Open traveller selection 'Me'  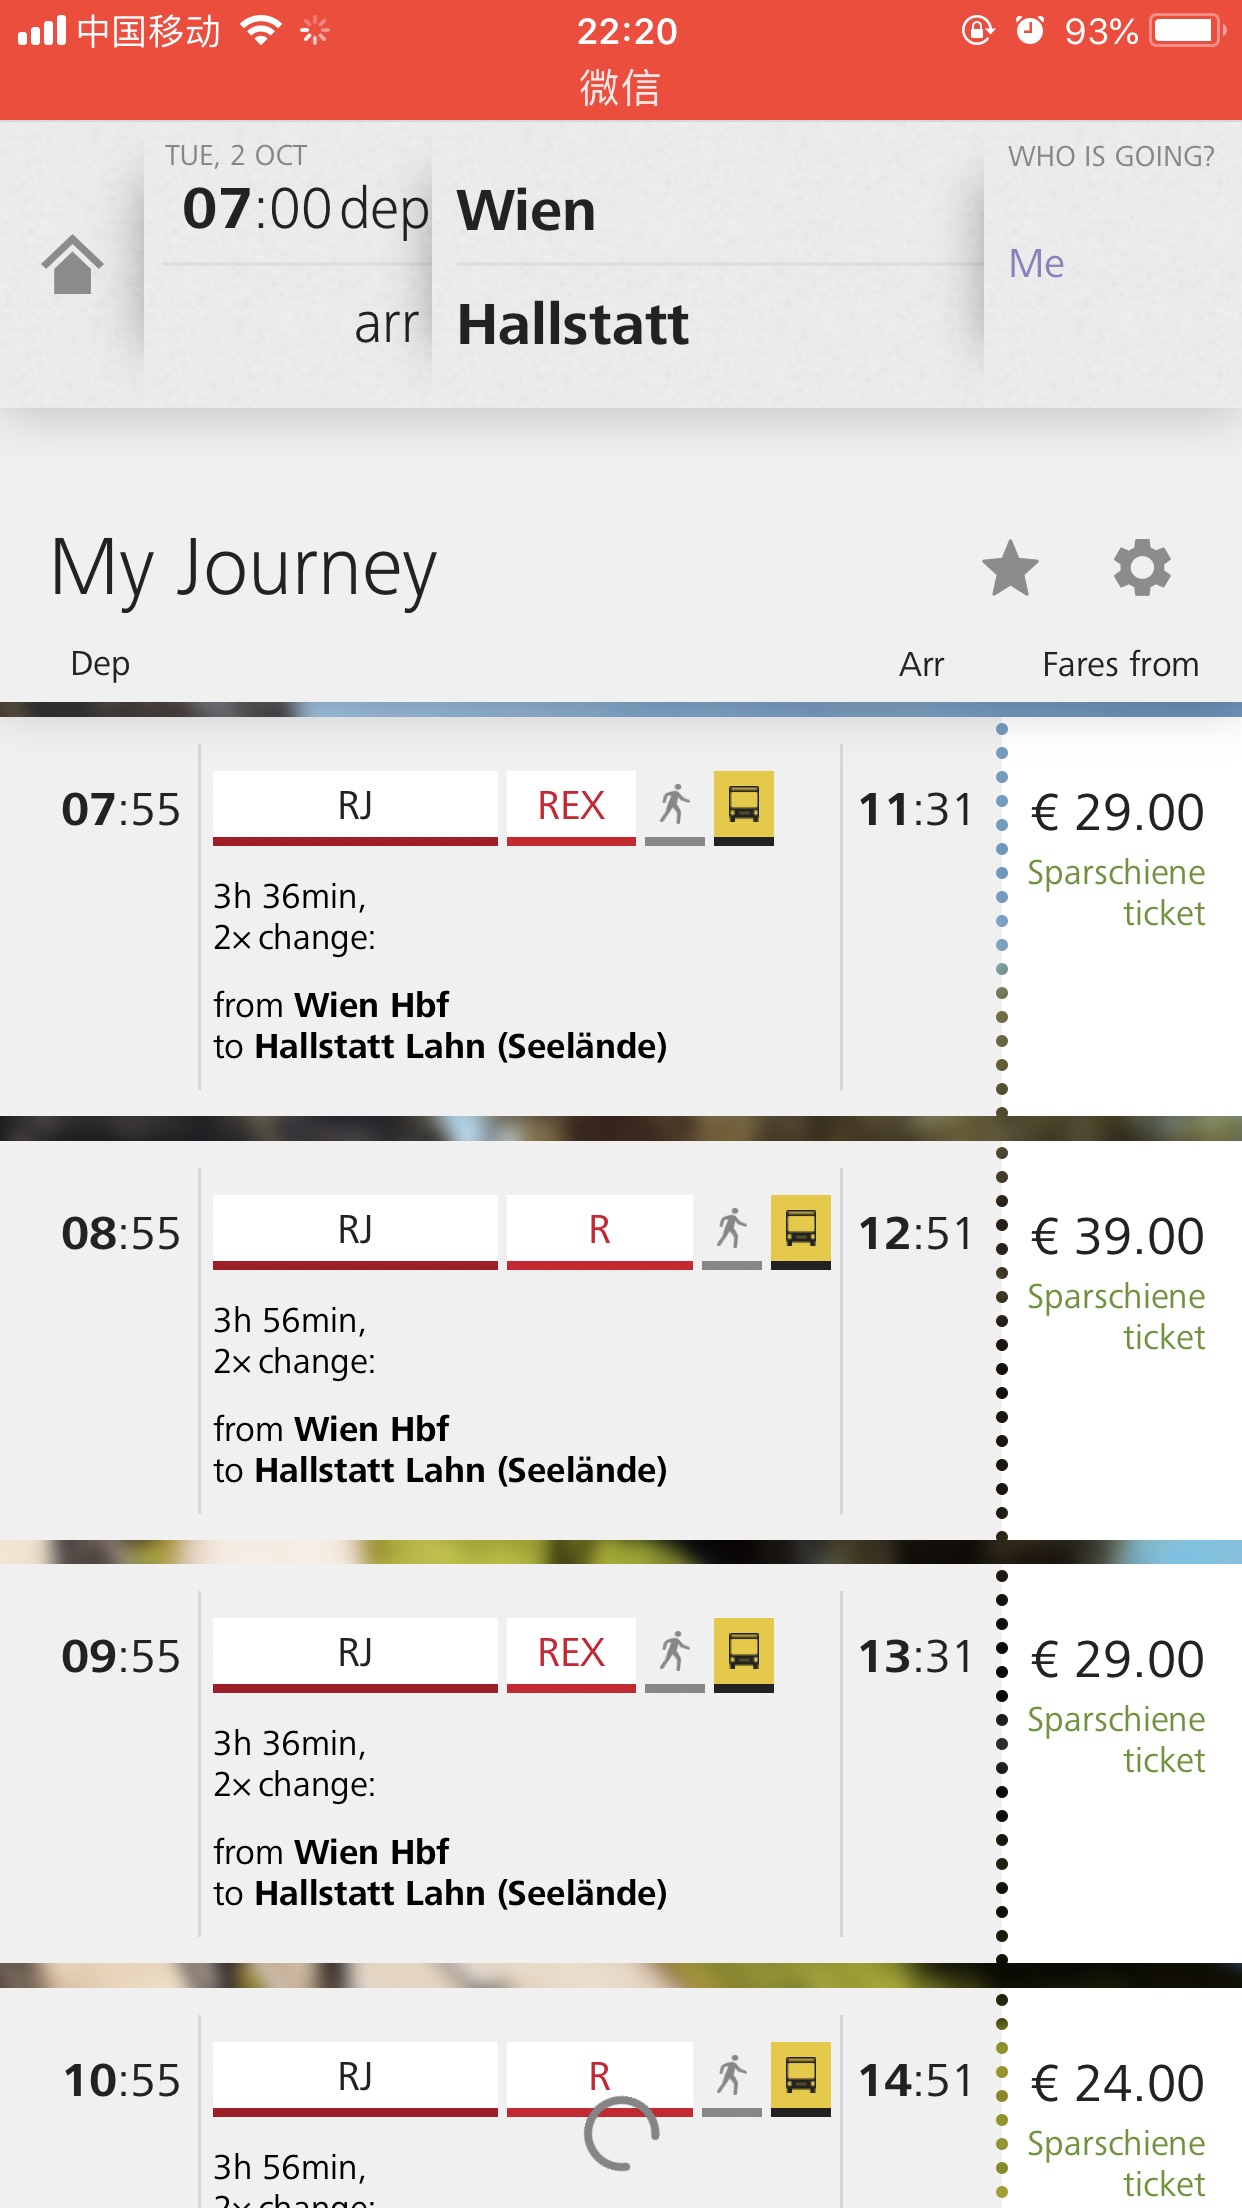pyautogui.click(x=1036, y=264)
